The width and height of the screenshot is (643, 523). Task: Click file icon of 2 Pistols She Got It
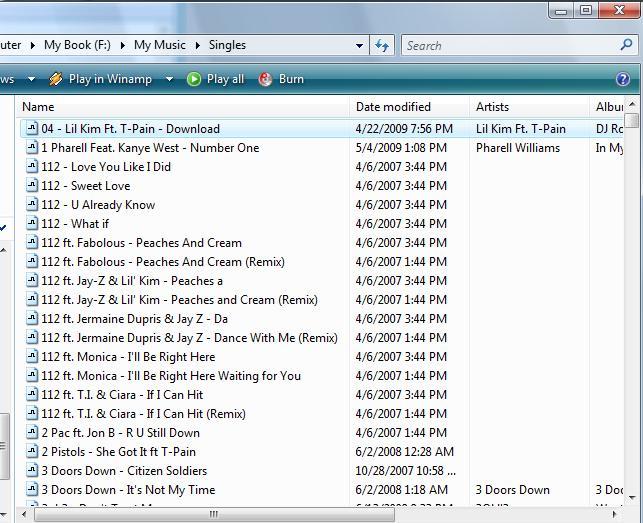coord(32,451)
